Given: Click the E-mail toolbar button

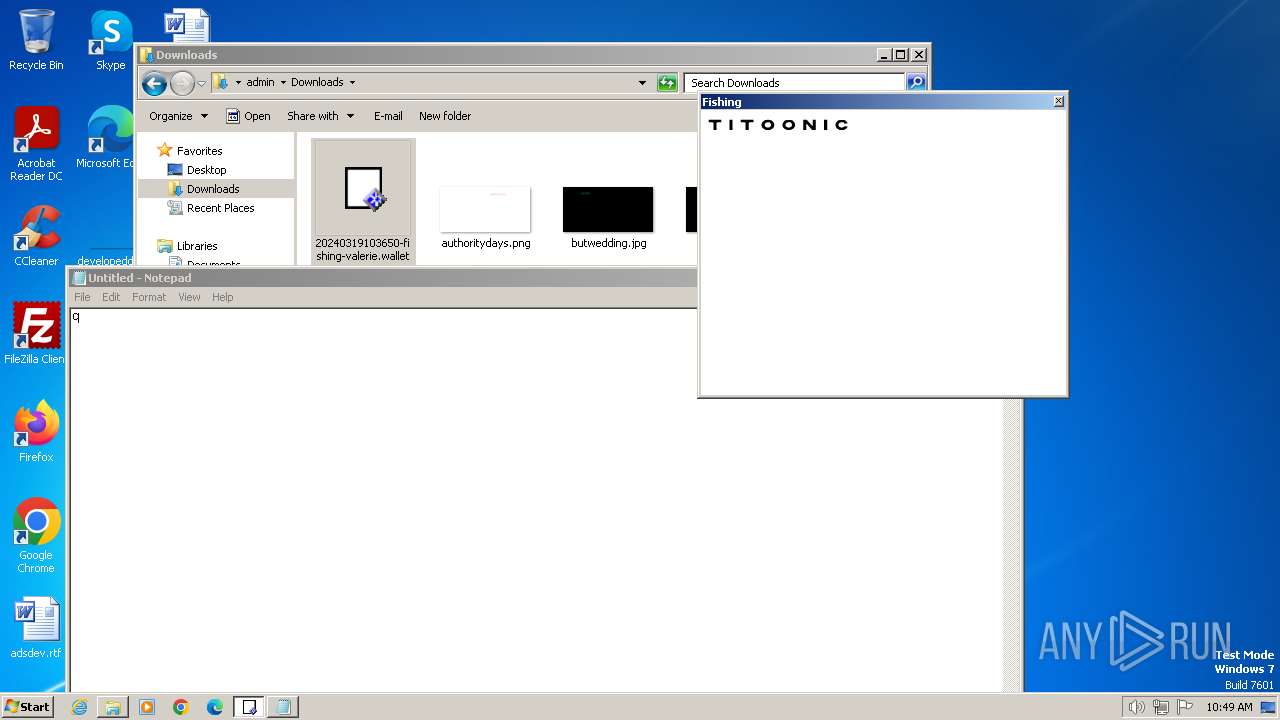Looking at the screenshot, I should coord(388,116).
